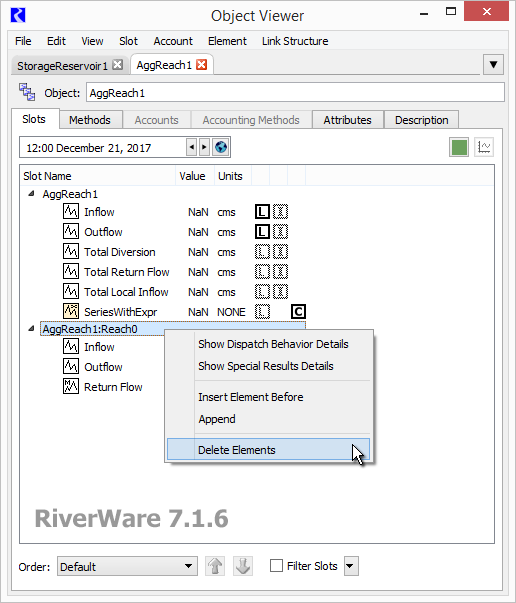The width and height of the screenshot is (516, 603).
Task: Click the L link icon on Inflow row
Action: coord(262,212)
